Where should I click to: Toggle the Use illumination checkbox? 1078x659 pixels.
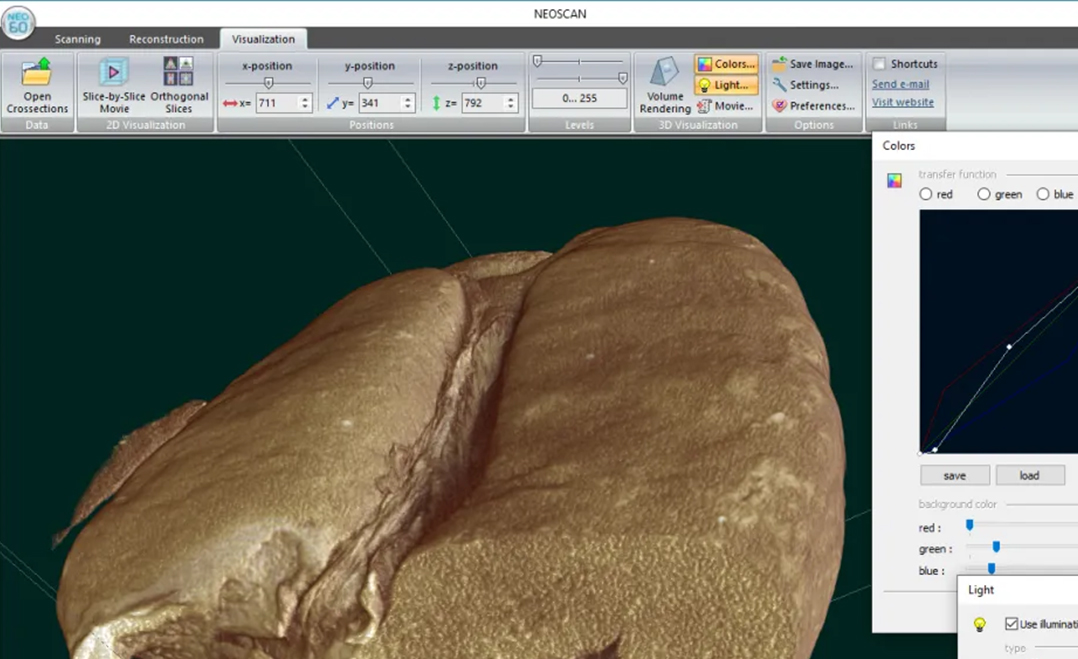[x=1011, y=624]
